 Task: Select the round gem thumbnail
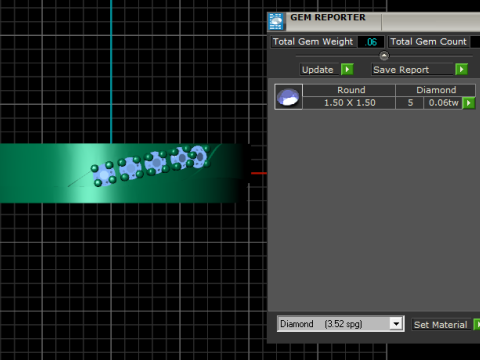[x=288, y=97]
